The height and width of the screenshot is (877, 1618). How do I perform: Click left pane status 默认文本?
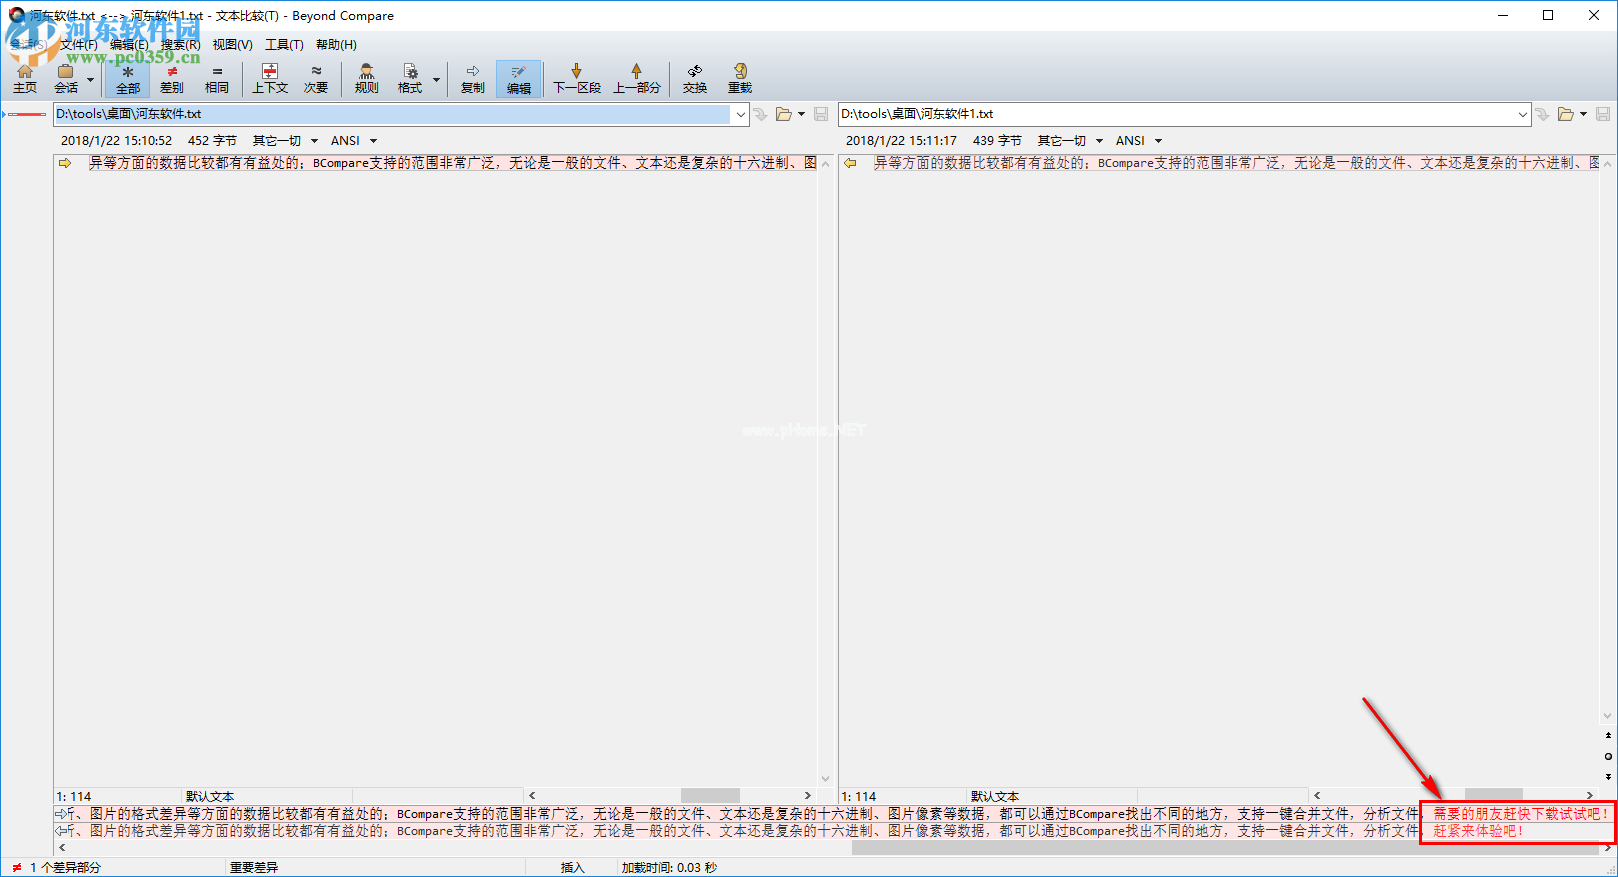210,796
